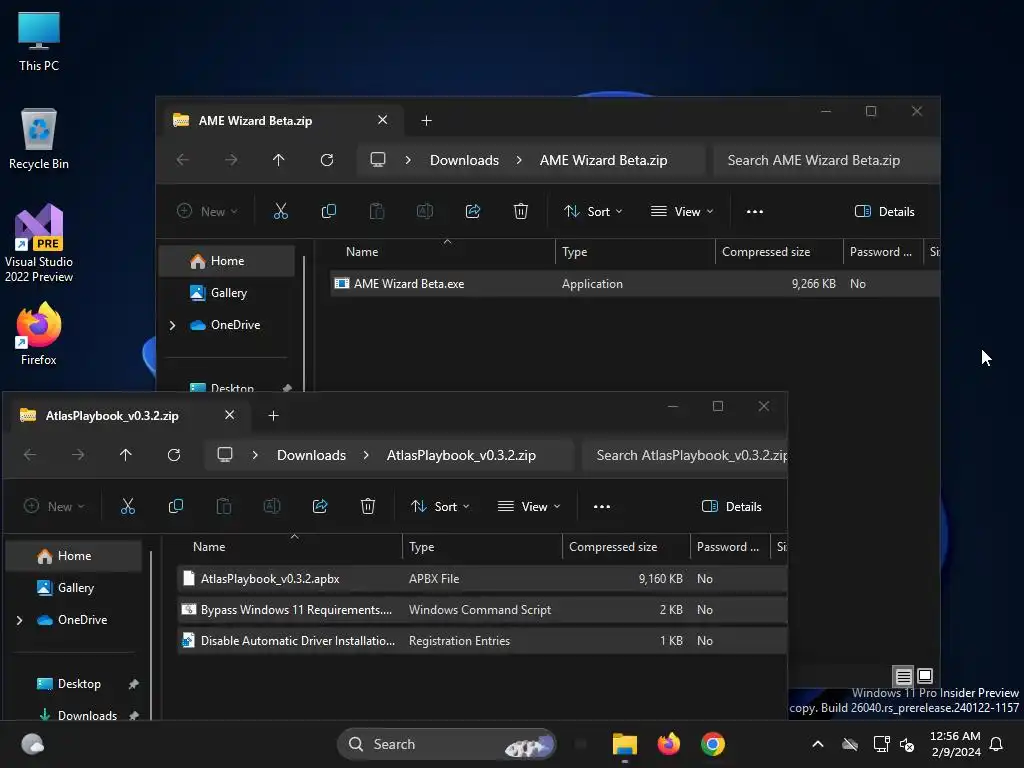This screenshot has width=1024, height=768.
Task: Click Share icon in AME Wizard window
Action: tap(473, 211)
